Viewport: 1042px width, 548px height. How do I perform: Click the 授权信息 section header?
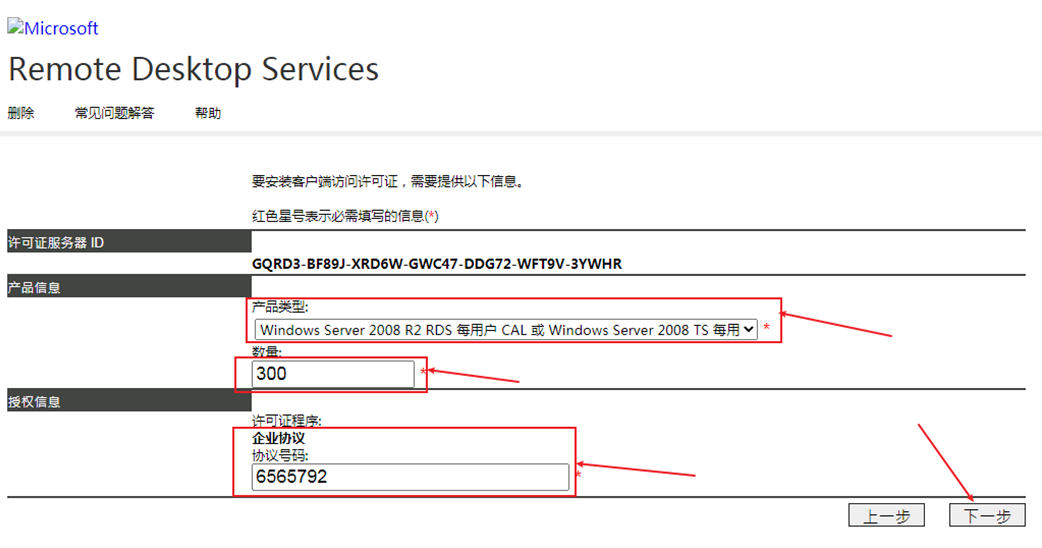(x=129, y=401)
